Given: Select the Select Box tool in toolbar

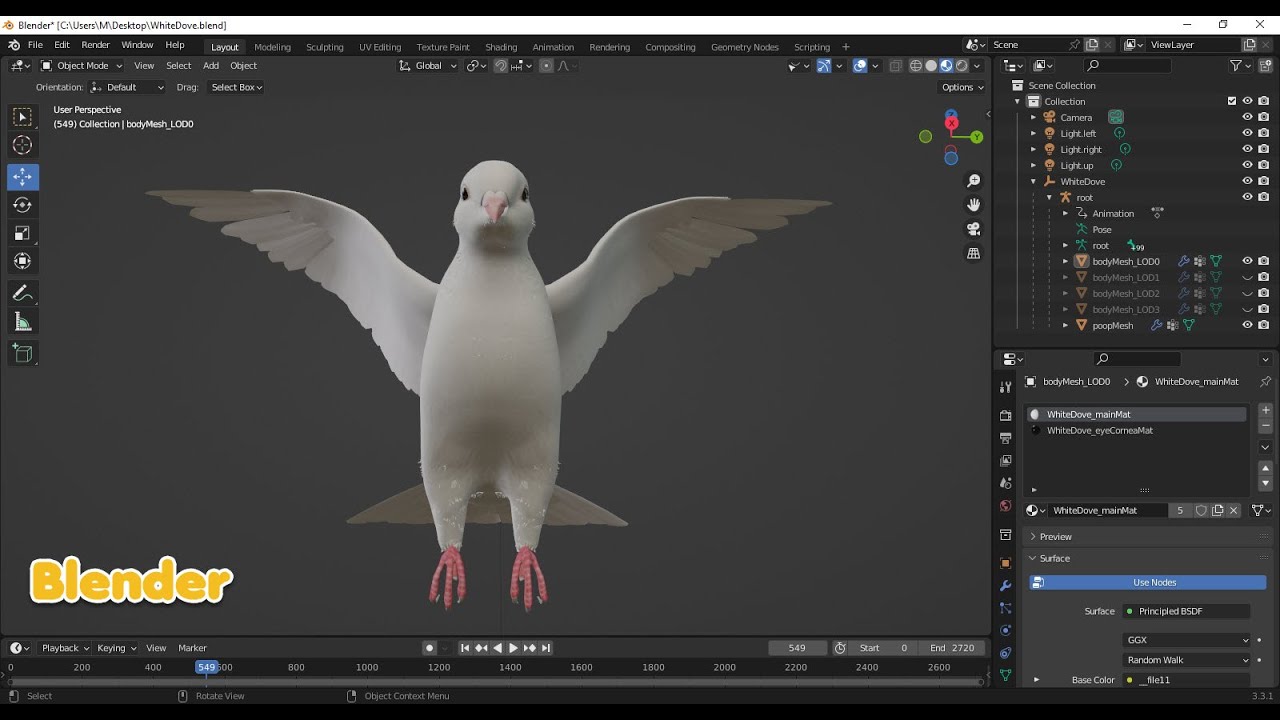Looking at the screenshot, I should 22,117.
